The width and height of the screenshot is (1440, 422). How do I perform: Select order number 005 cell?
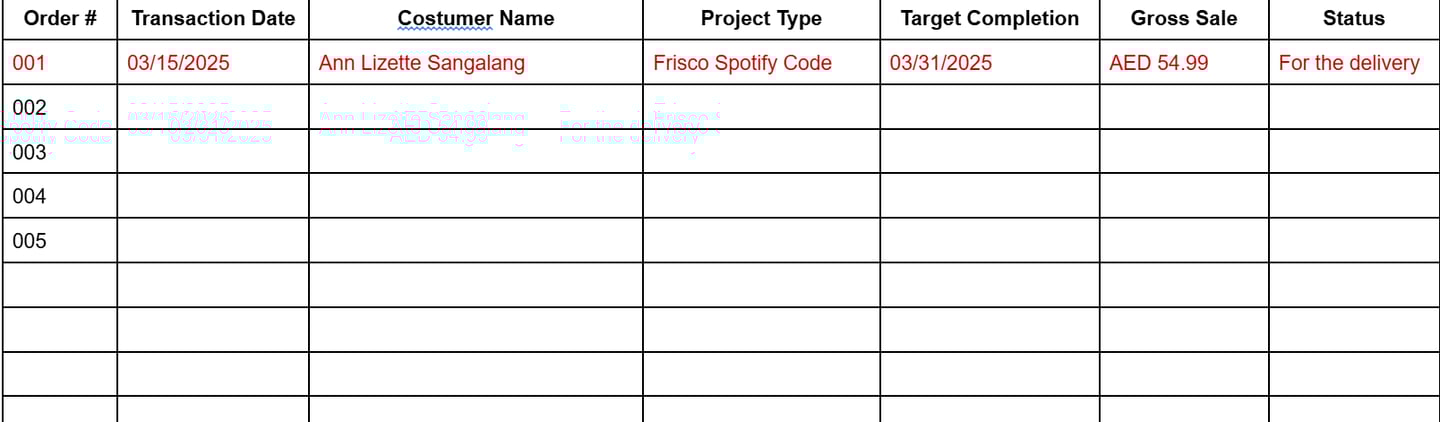pos(60,240)
